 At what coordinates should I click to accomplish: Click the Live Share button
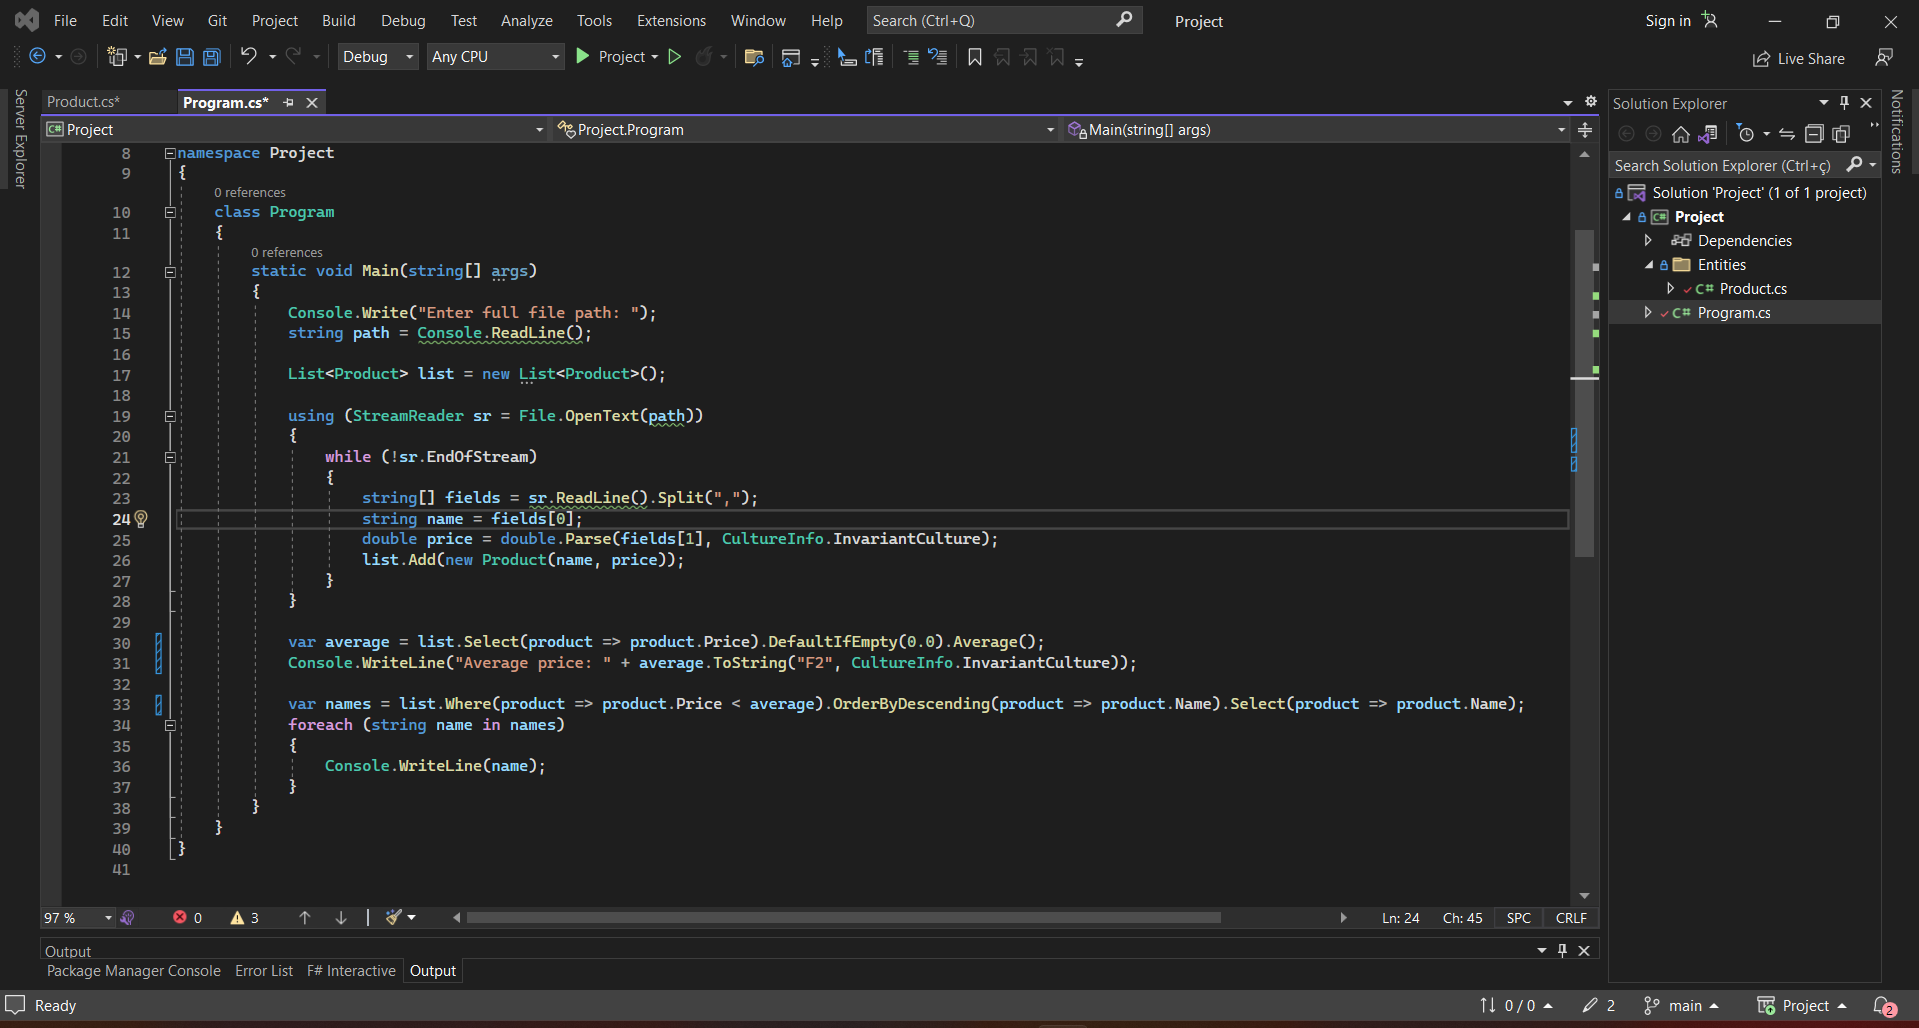click(x=1799, y=59)
